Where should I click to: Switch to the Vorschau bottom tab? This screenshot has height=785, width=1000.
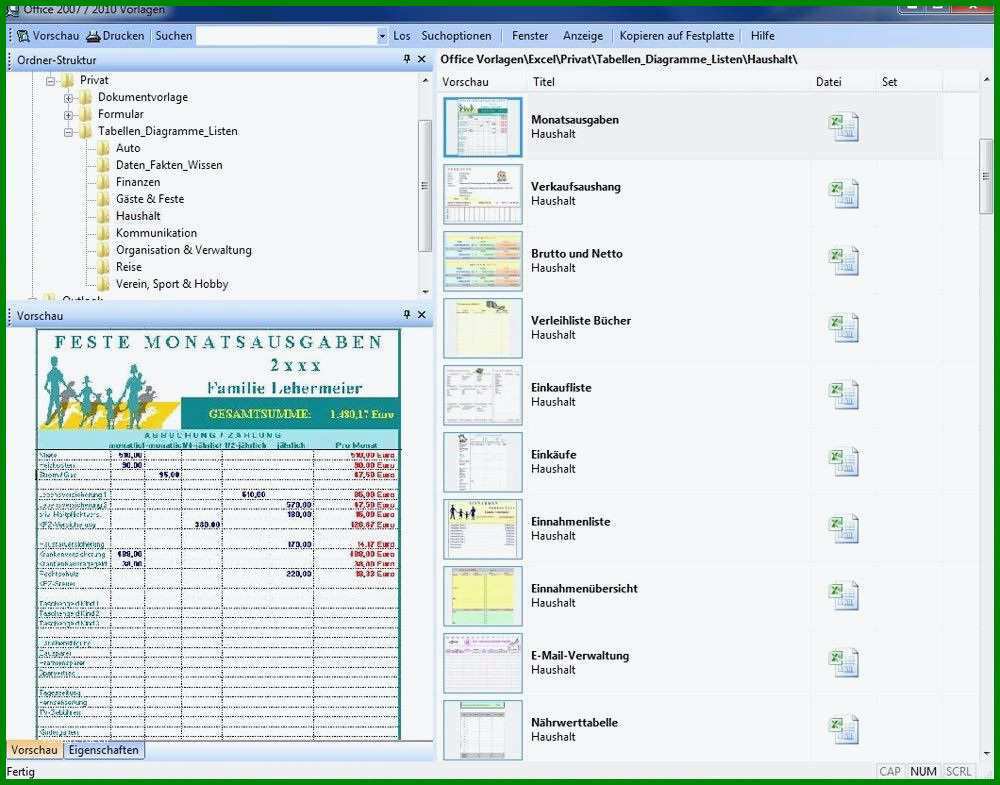34,750
